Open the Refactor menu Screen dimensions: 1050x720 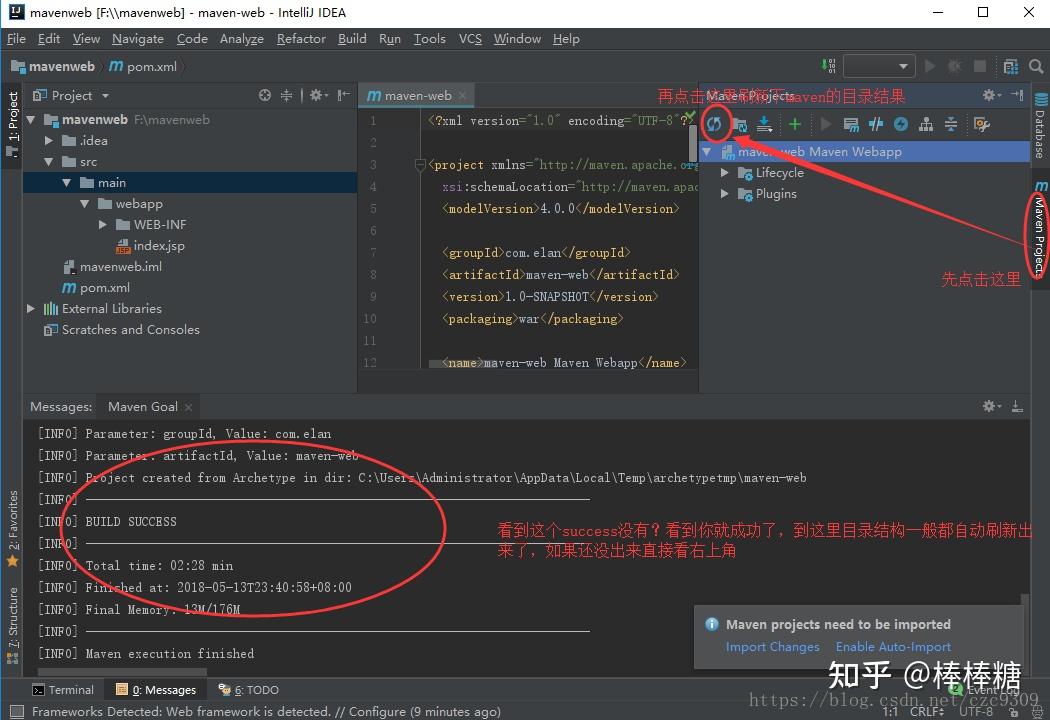coord(301,38)
